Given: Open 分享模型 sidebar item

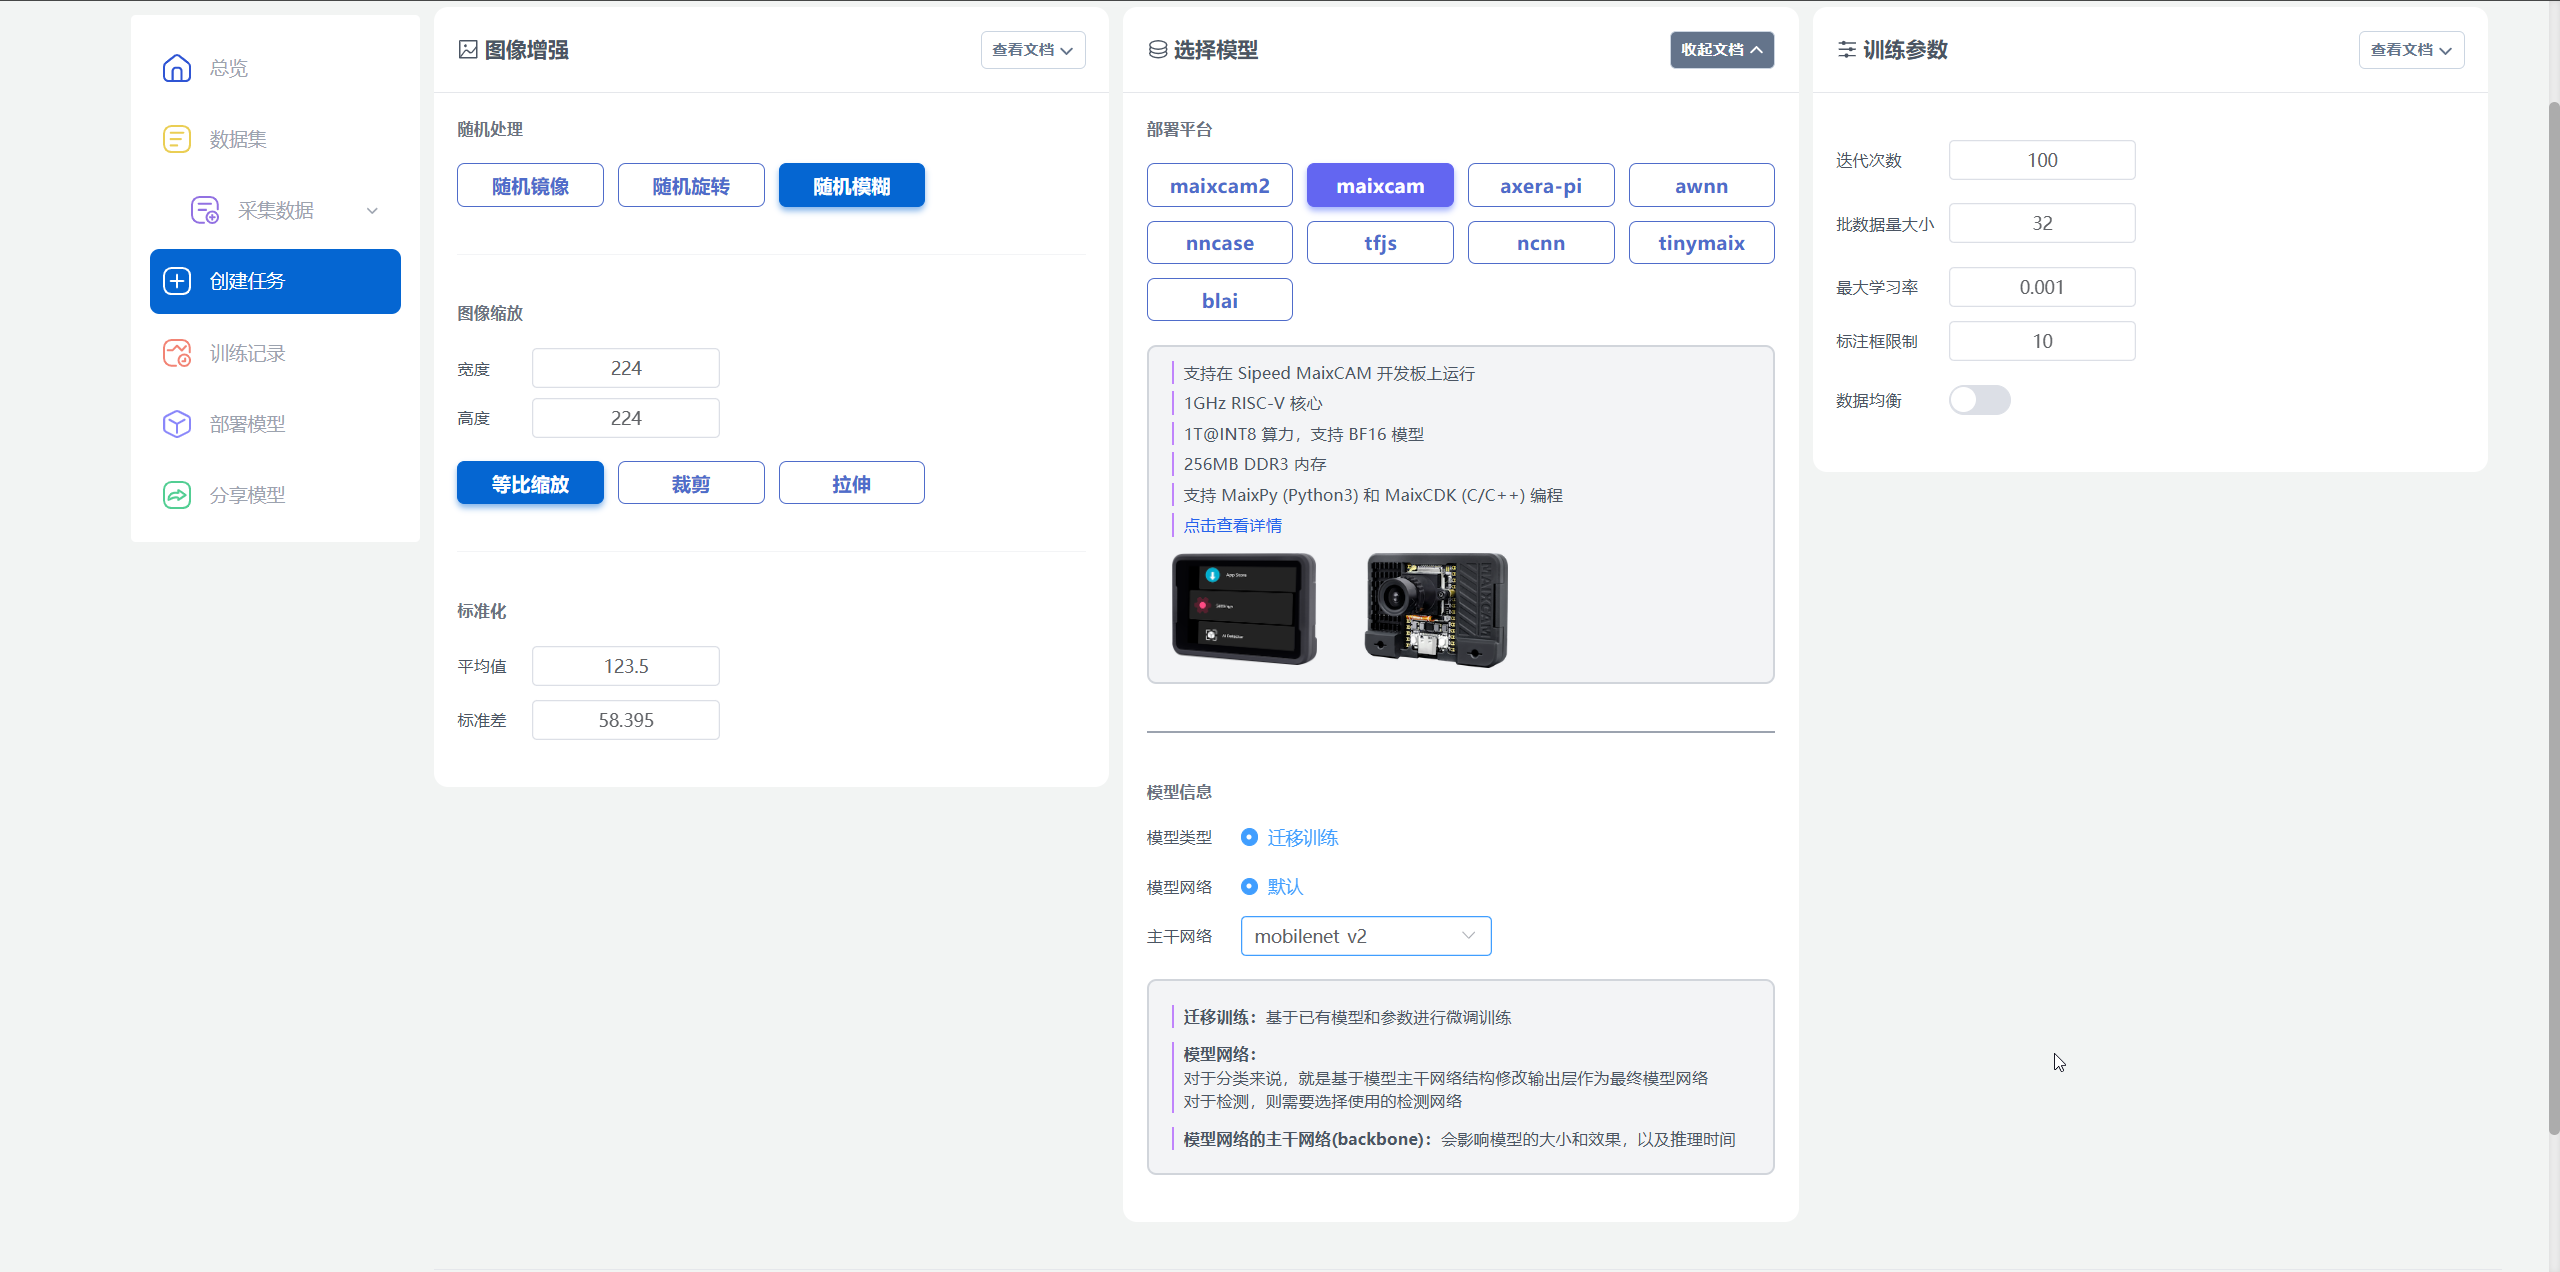Looking at the screenshot, I should pyautogui.click(x=275, y=495).
